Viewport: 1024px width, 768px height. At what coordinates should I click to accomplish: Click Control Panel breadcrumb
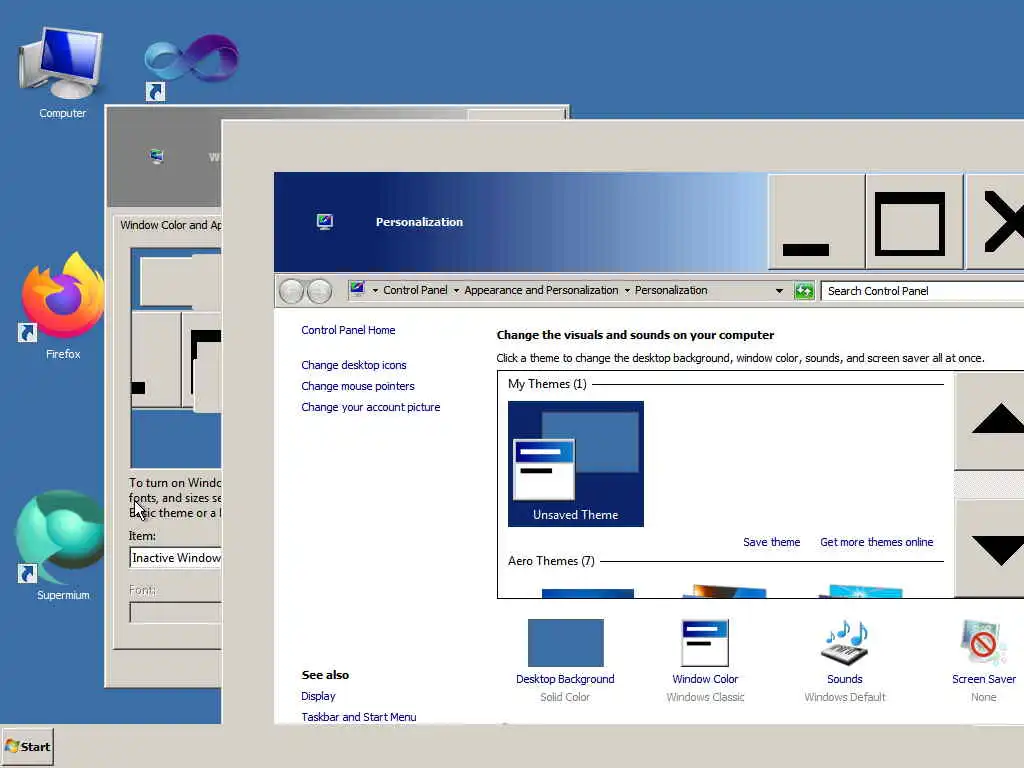pos(415,290)
